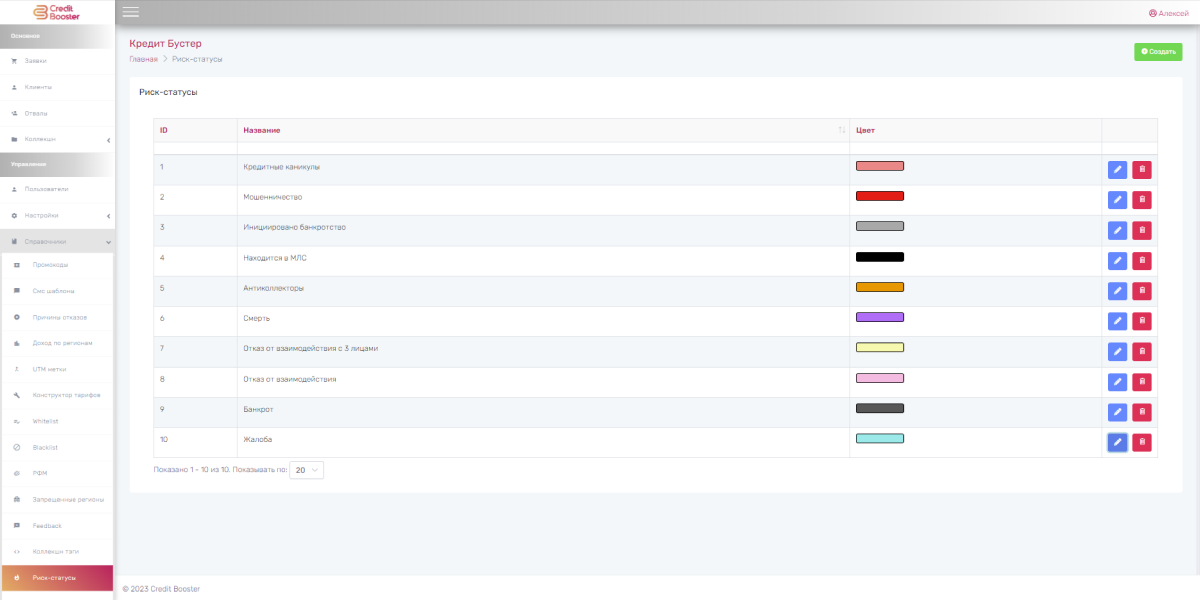
Task: Click the red Мошенничество color swatch
Action: click(879, 196)
